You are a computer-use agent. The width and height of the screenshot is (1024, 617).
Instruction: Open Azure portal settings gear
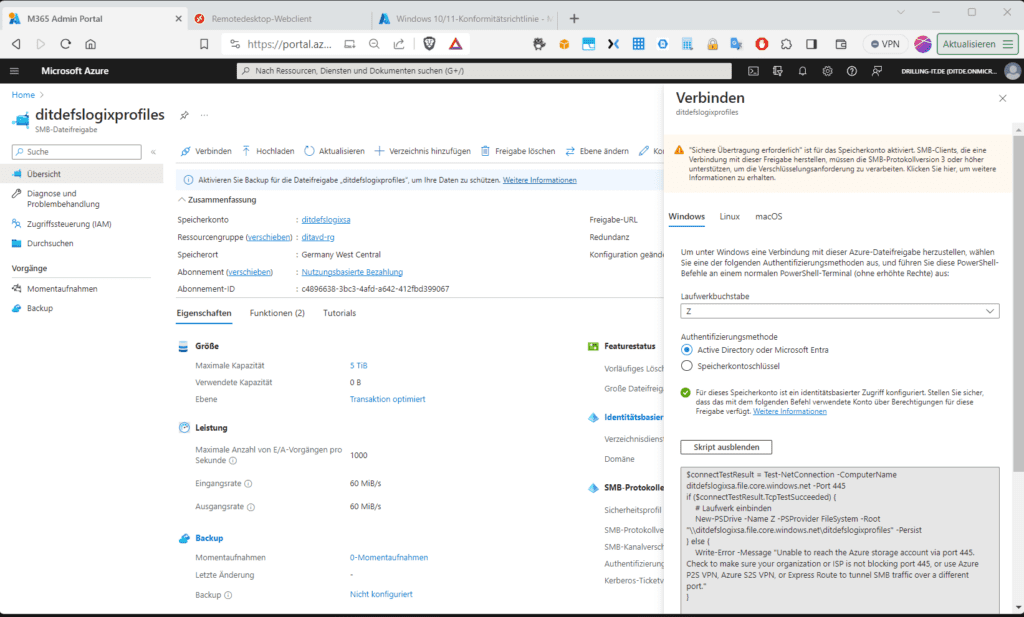click(x=827, y=71)
